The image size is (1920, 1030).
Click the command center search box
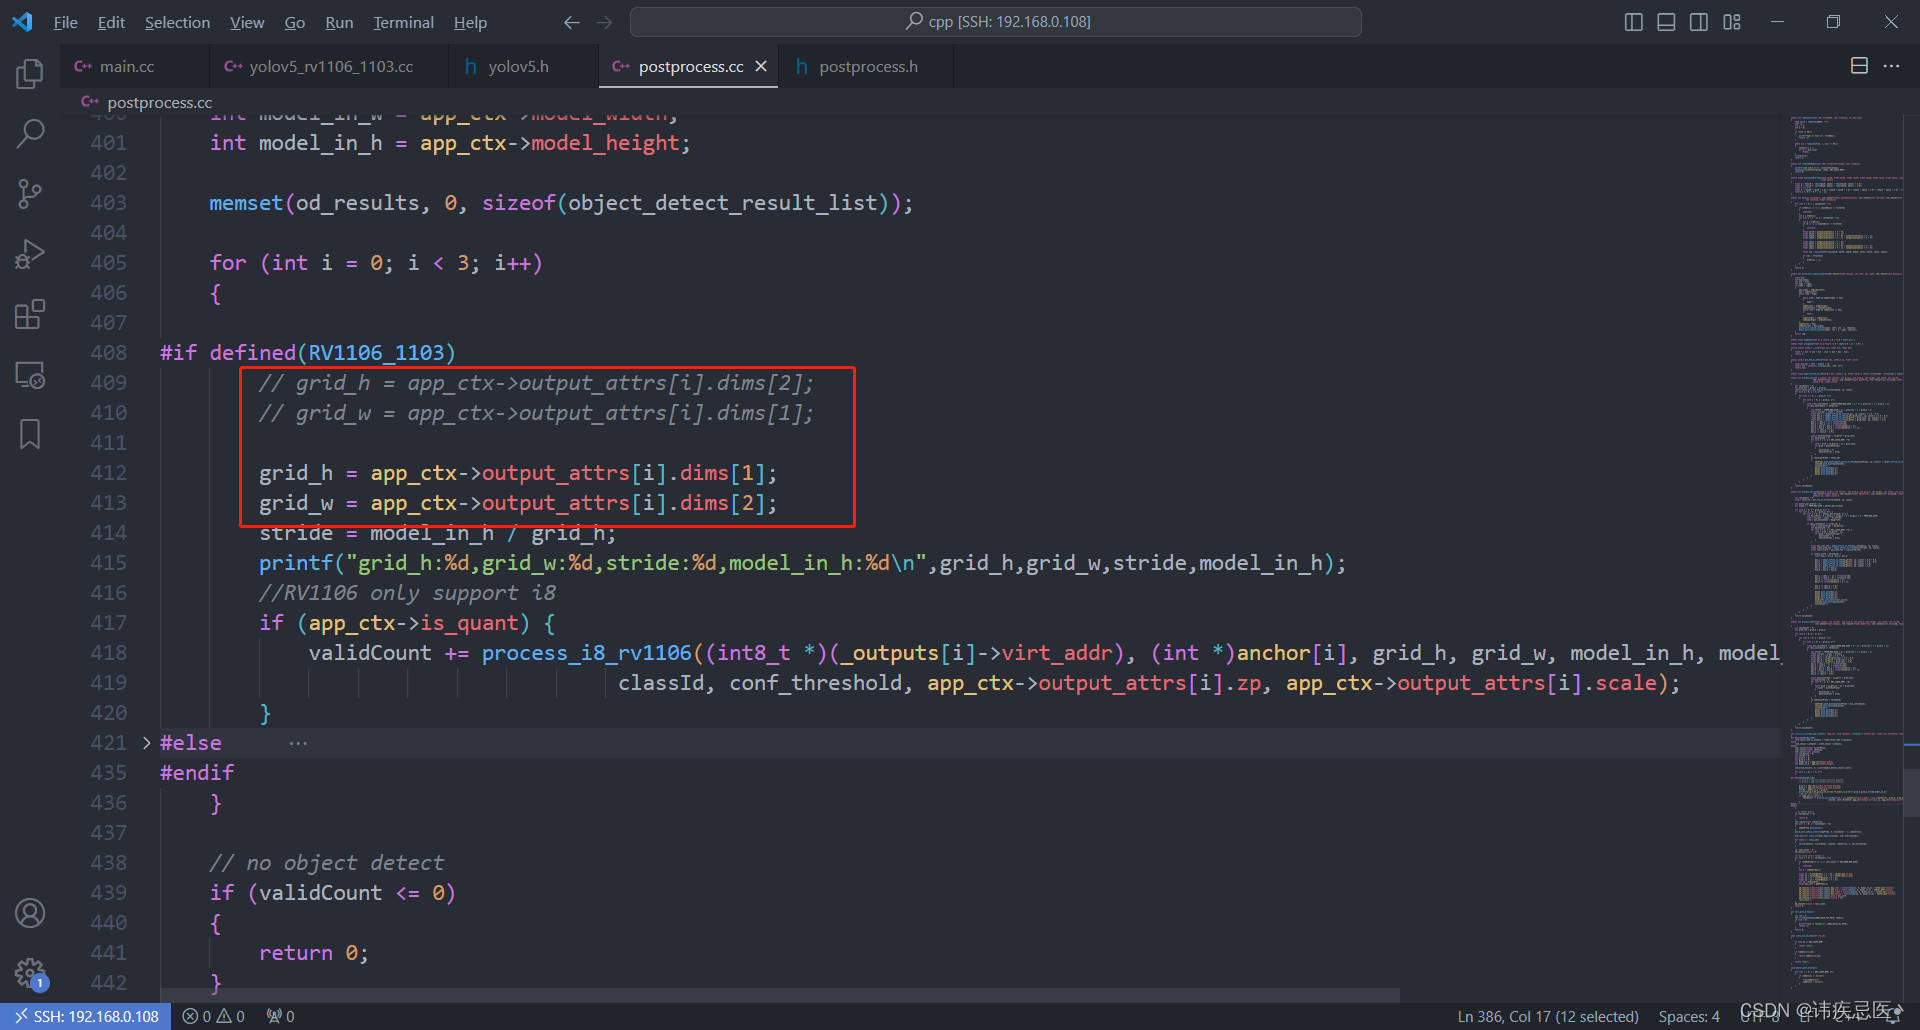pos(996,22)
